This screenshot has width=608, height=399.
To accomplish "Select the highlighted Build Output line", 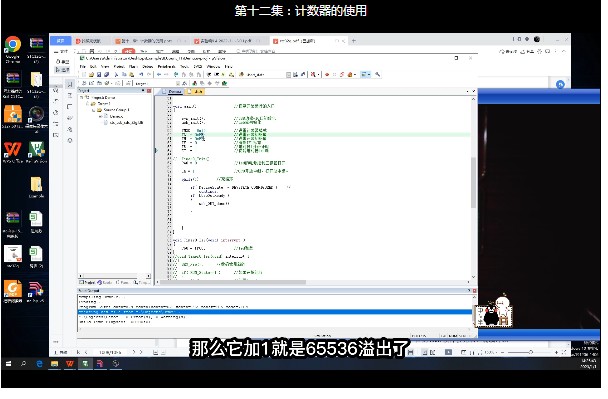I will coord(275,312).
